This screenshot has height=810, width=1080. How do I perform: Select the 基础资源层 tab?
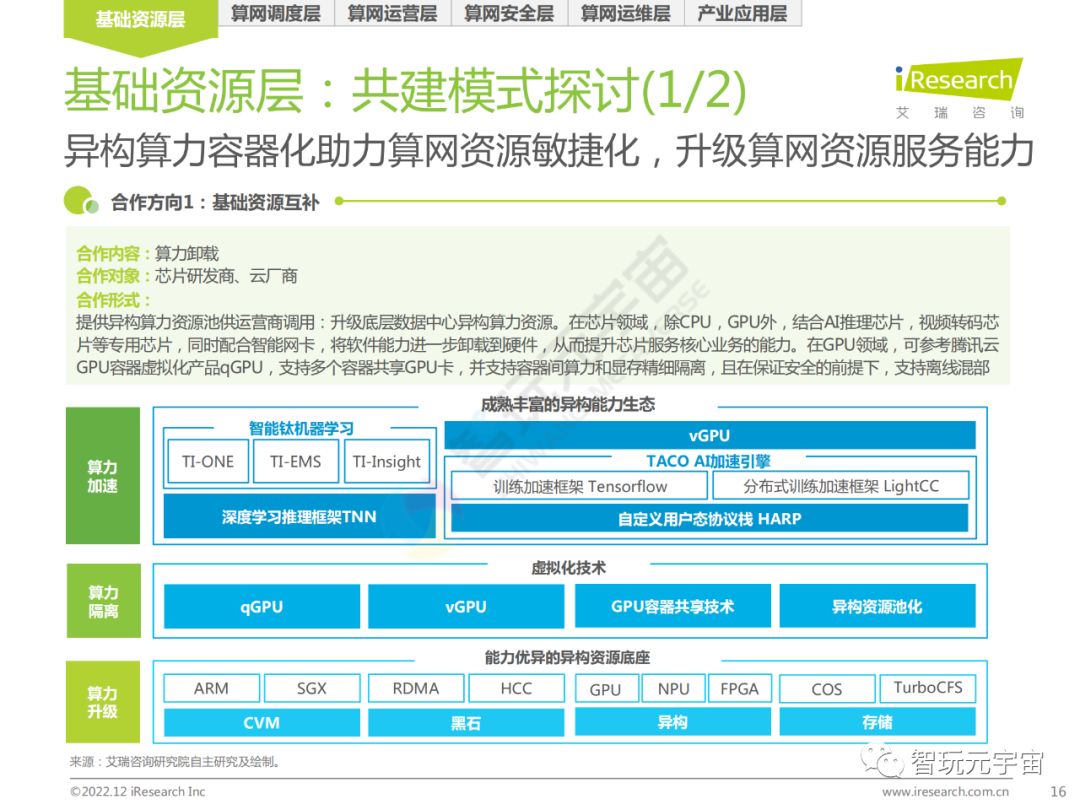(141, 19)
